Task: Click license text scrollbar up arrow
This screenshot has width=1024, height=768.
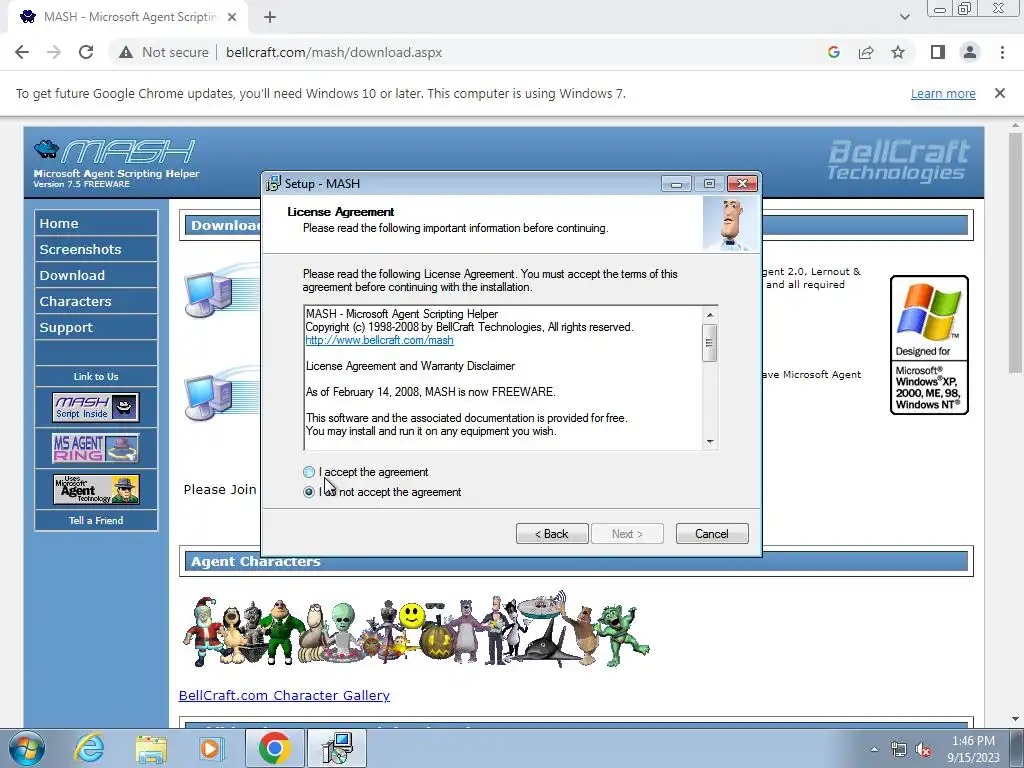Action: 710,315
